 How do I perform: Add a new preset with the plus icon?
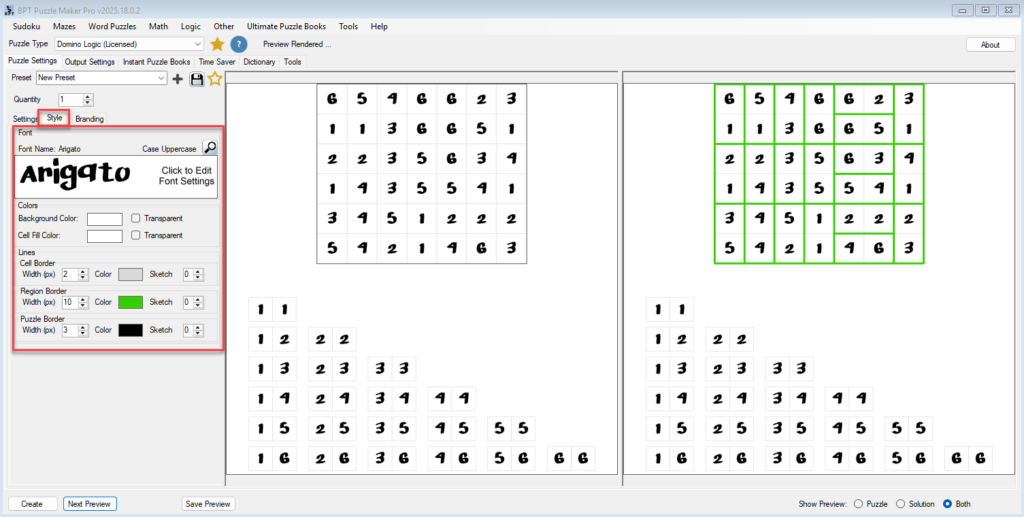tap(178, 79)
